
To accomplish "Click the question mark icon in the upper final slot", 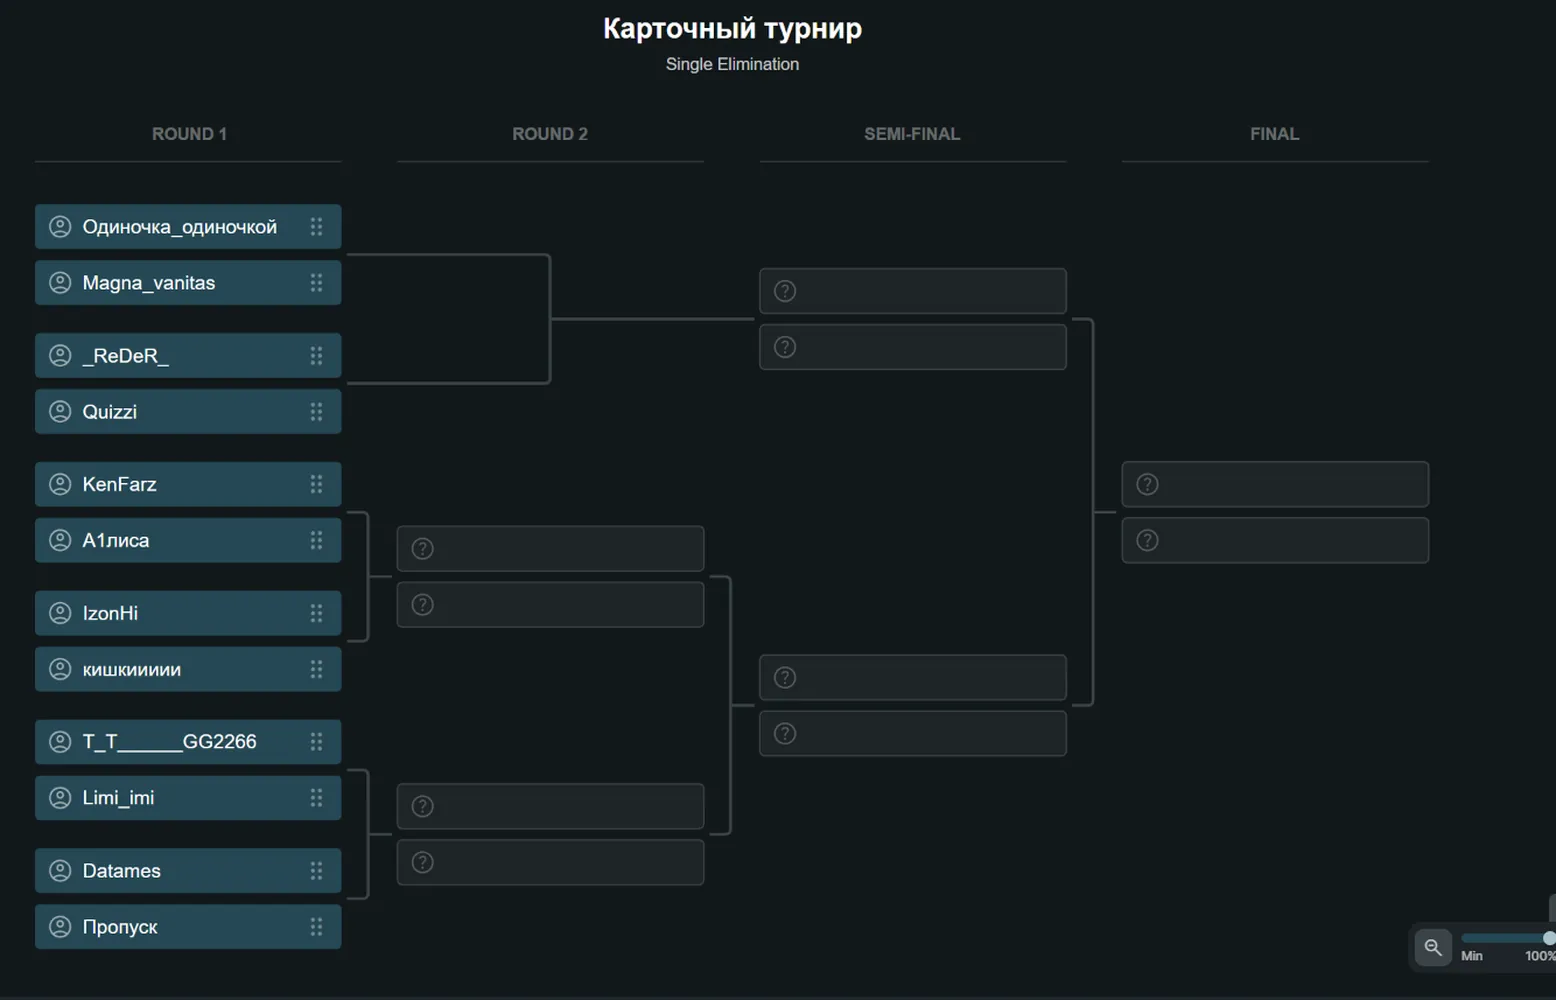I will coord(1147,484).
